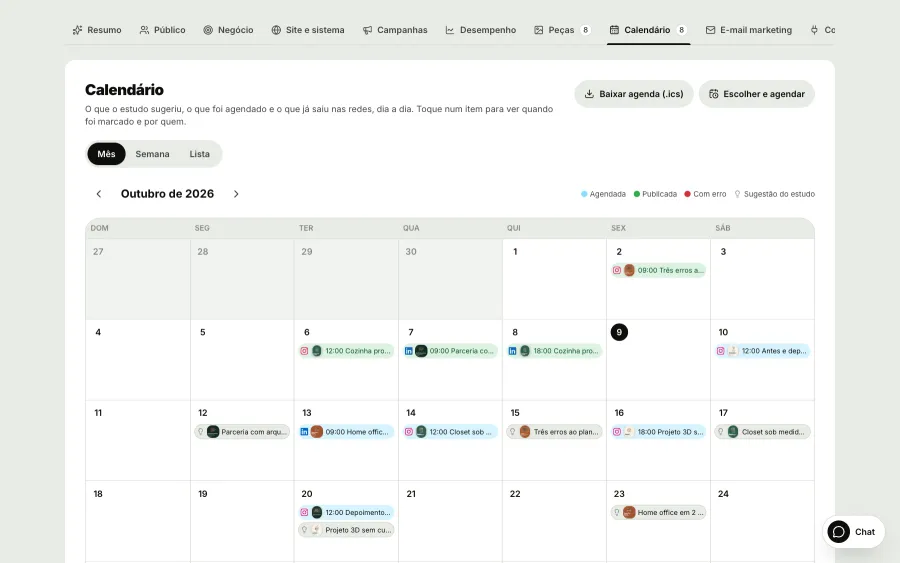
Task: Open the Três erros ao plan suggestion on October 15
Action: pos(554,432)
